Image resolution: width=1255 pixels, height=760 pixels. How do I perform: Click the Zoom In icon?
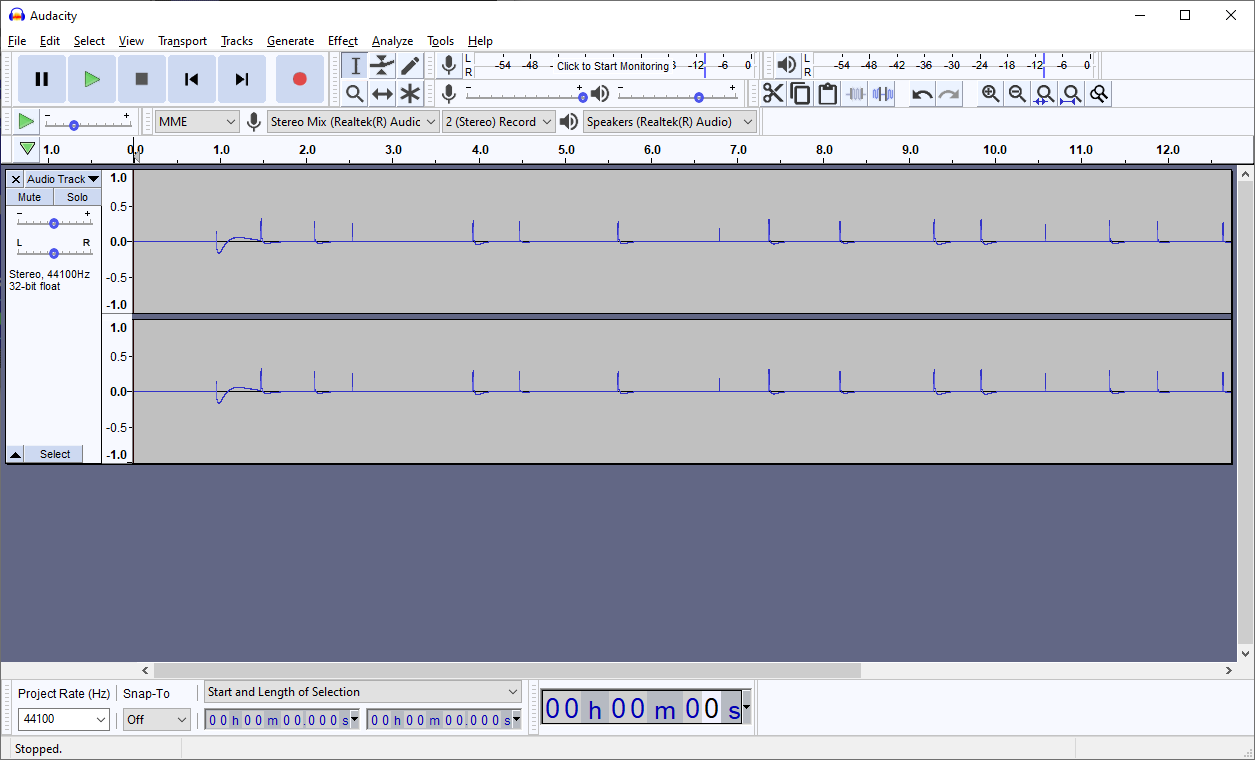(989, 93)
